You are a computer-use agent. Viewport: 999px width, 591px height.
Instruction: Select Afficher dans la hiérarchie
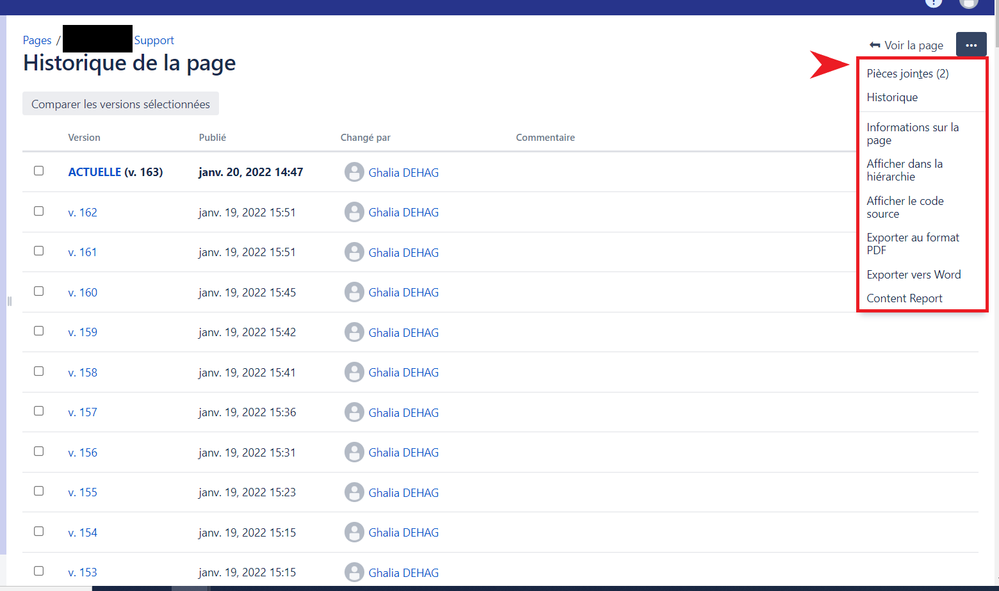pos(905,170)
